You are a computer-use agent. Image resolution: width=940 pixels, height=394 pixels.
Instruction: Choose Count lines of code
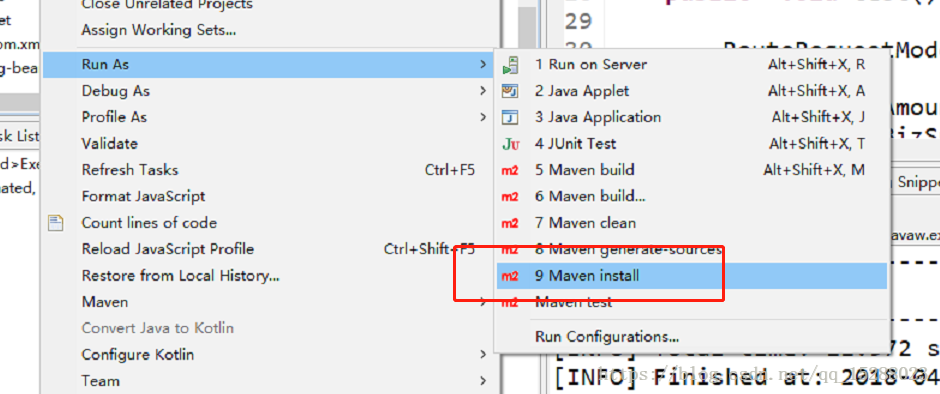[268, 223]
